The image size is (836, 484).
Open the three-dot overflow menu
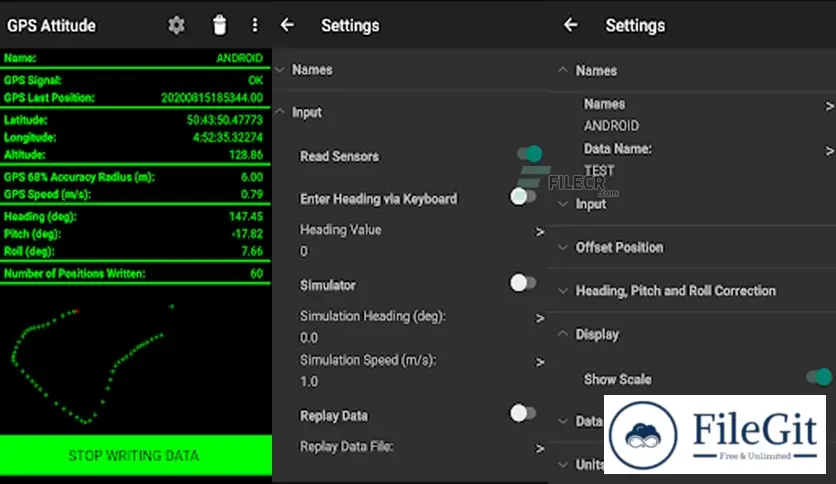tap(255, 25)
